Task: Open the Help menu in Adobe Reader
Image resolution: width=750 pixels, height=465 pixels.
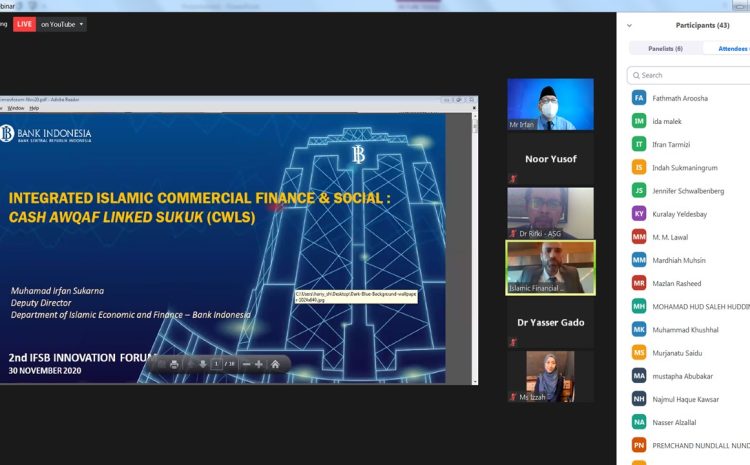Action: click(34, 108)
